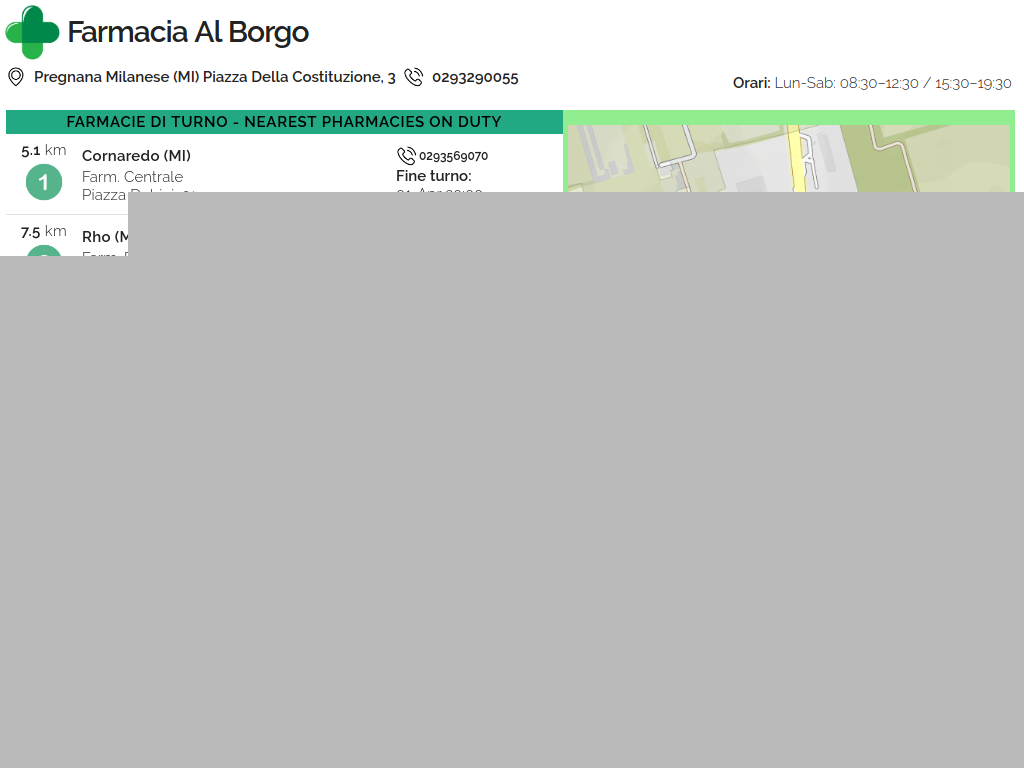Click the green cross pharmacy logo
This screenshot has width=1024, height=768.
click(x=32, y=32)
